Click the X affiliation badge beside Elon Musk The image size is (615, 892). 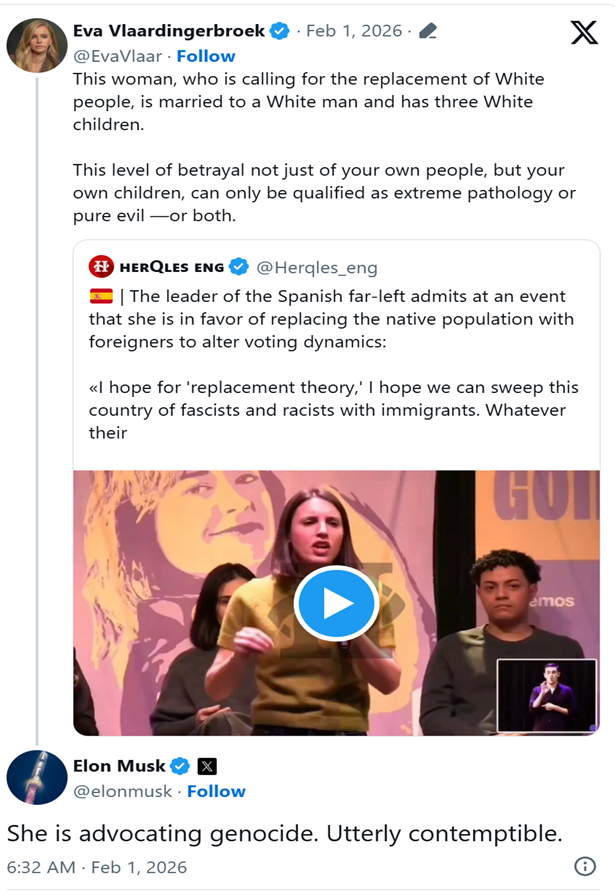coord(207,766)
